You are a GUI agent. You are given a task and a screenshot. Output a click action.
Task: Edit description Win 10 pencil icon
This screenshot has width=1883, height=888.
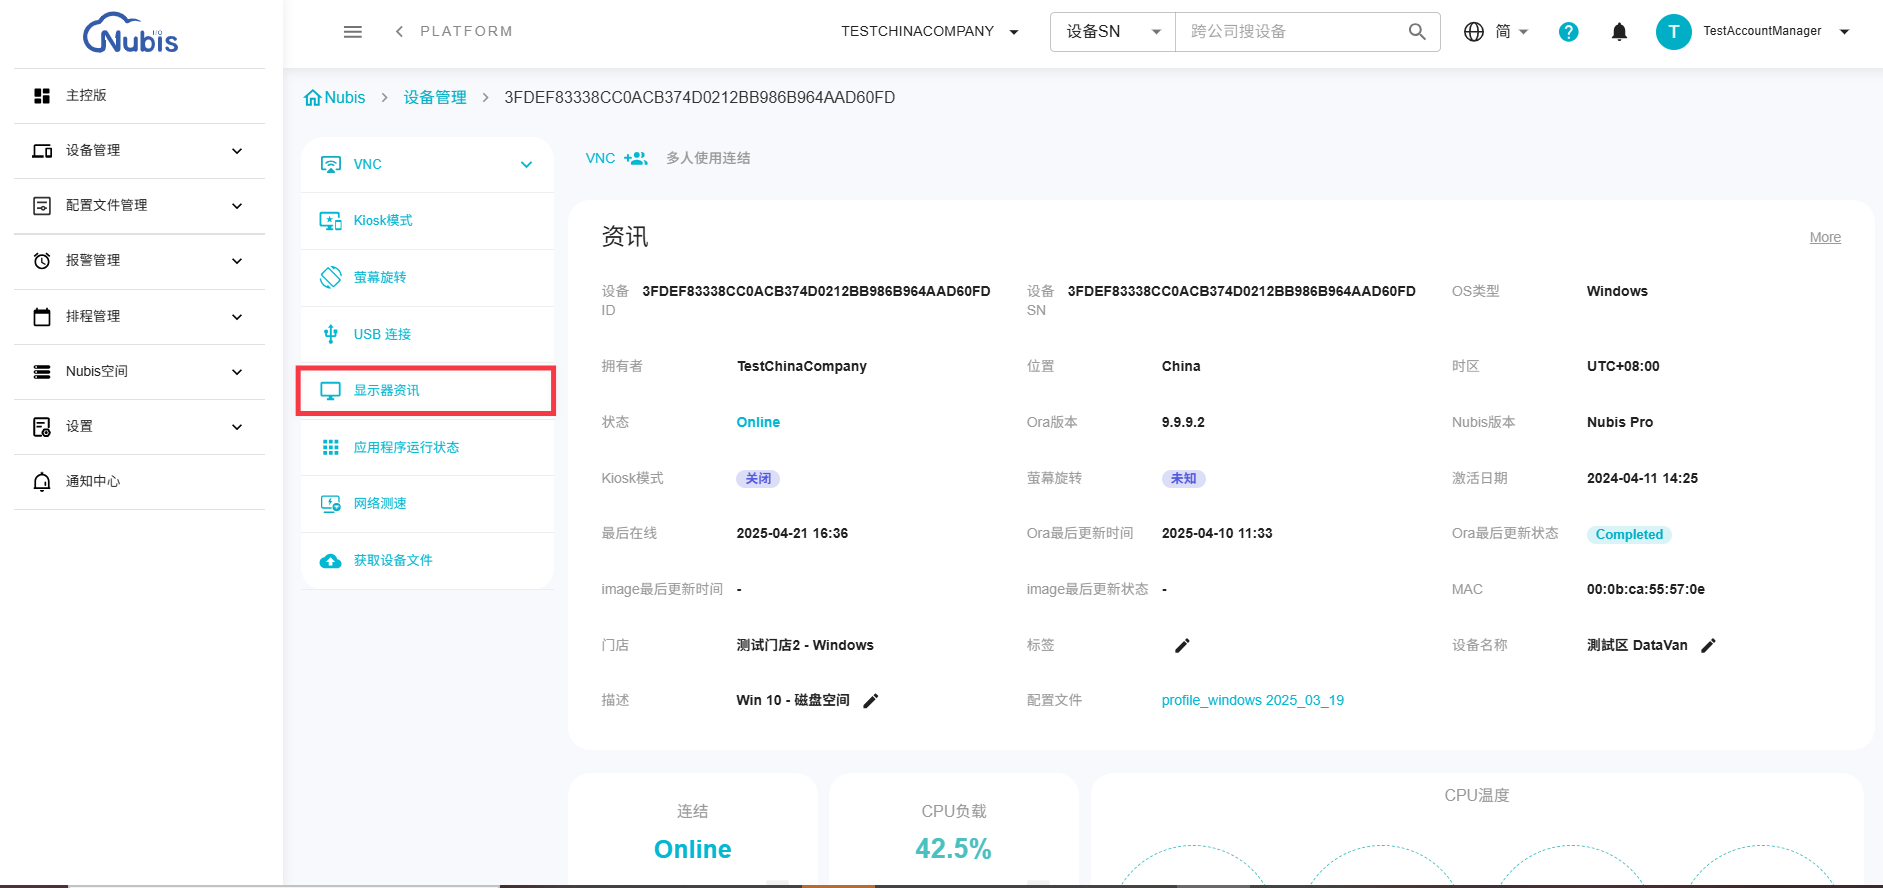(871, 700)
